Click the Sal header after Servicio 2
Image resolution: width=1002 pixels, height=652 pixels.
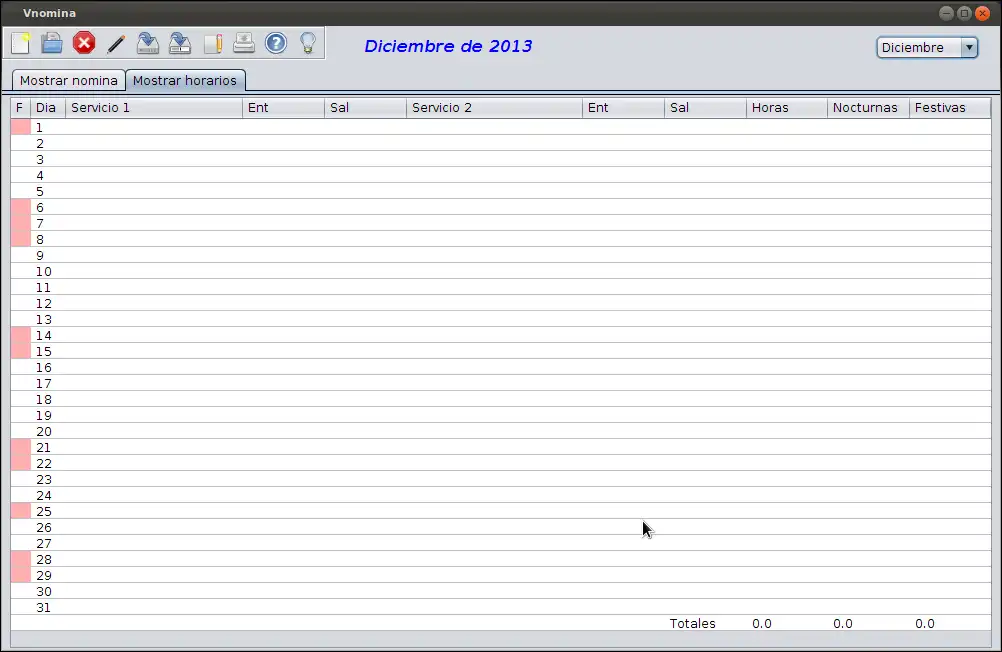coord(705,107)
